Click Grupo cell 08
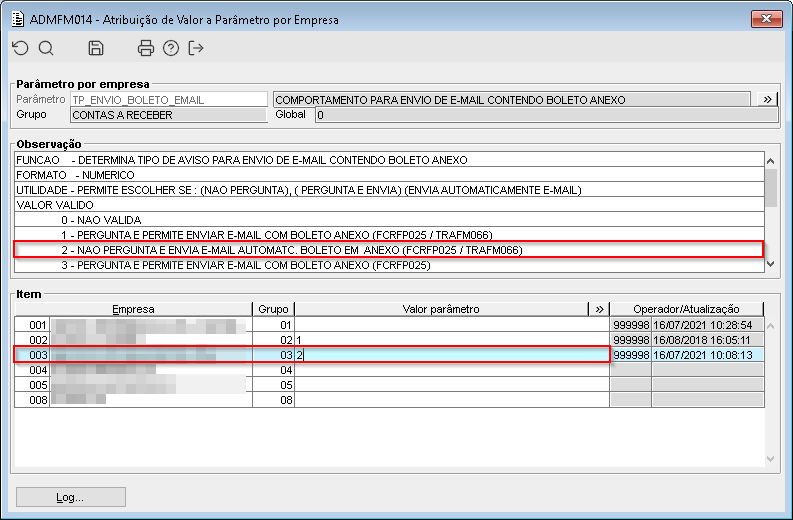The width and height of the screenshot is (793, 520). pos(273,400)
